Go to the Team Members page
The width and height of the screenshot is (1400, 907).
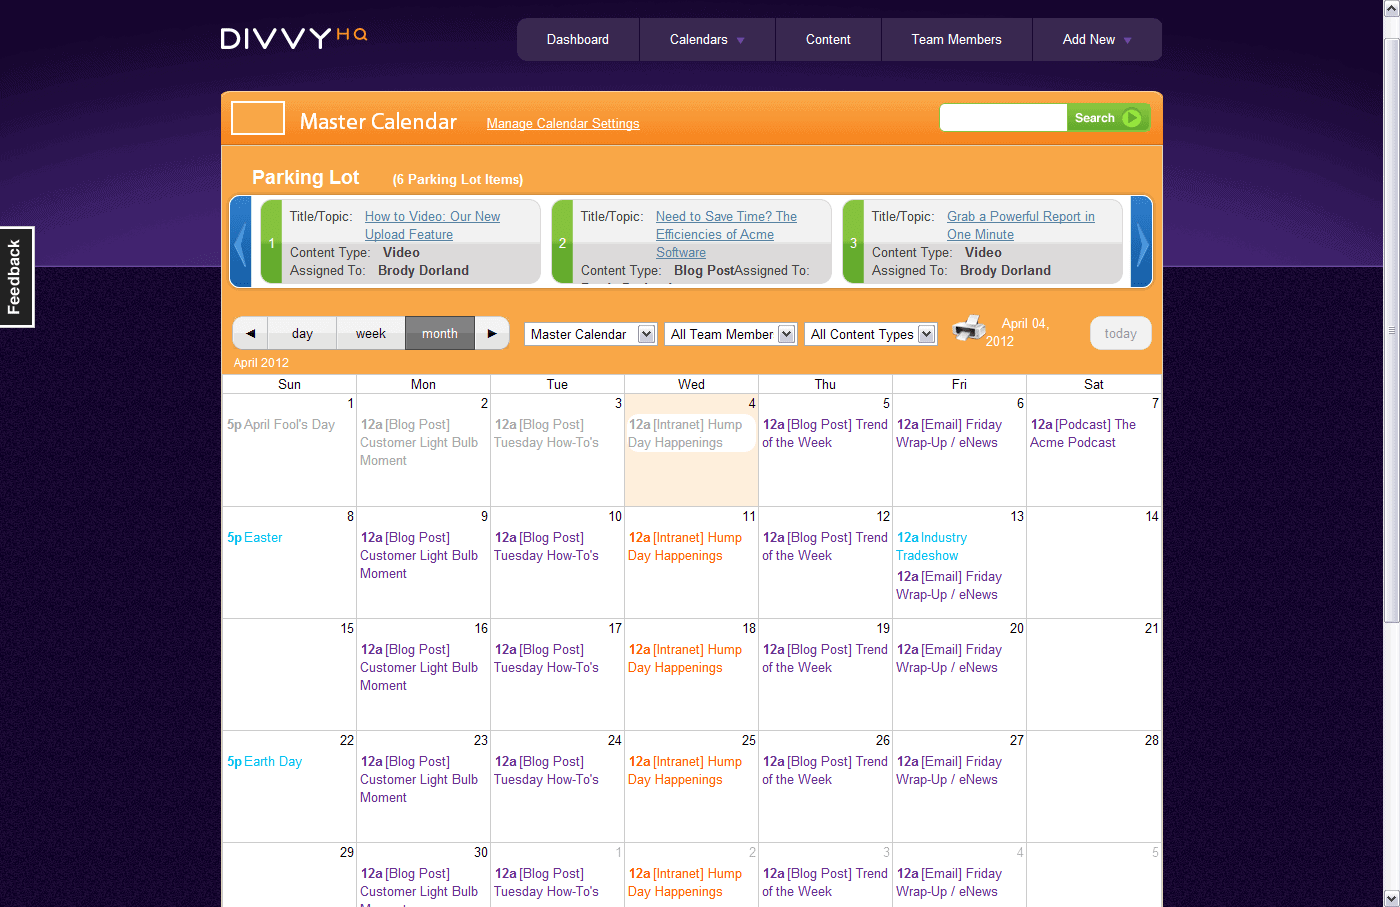click(956, 39)
